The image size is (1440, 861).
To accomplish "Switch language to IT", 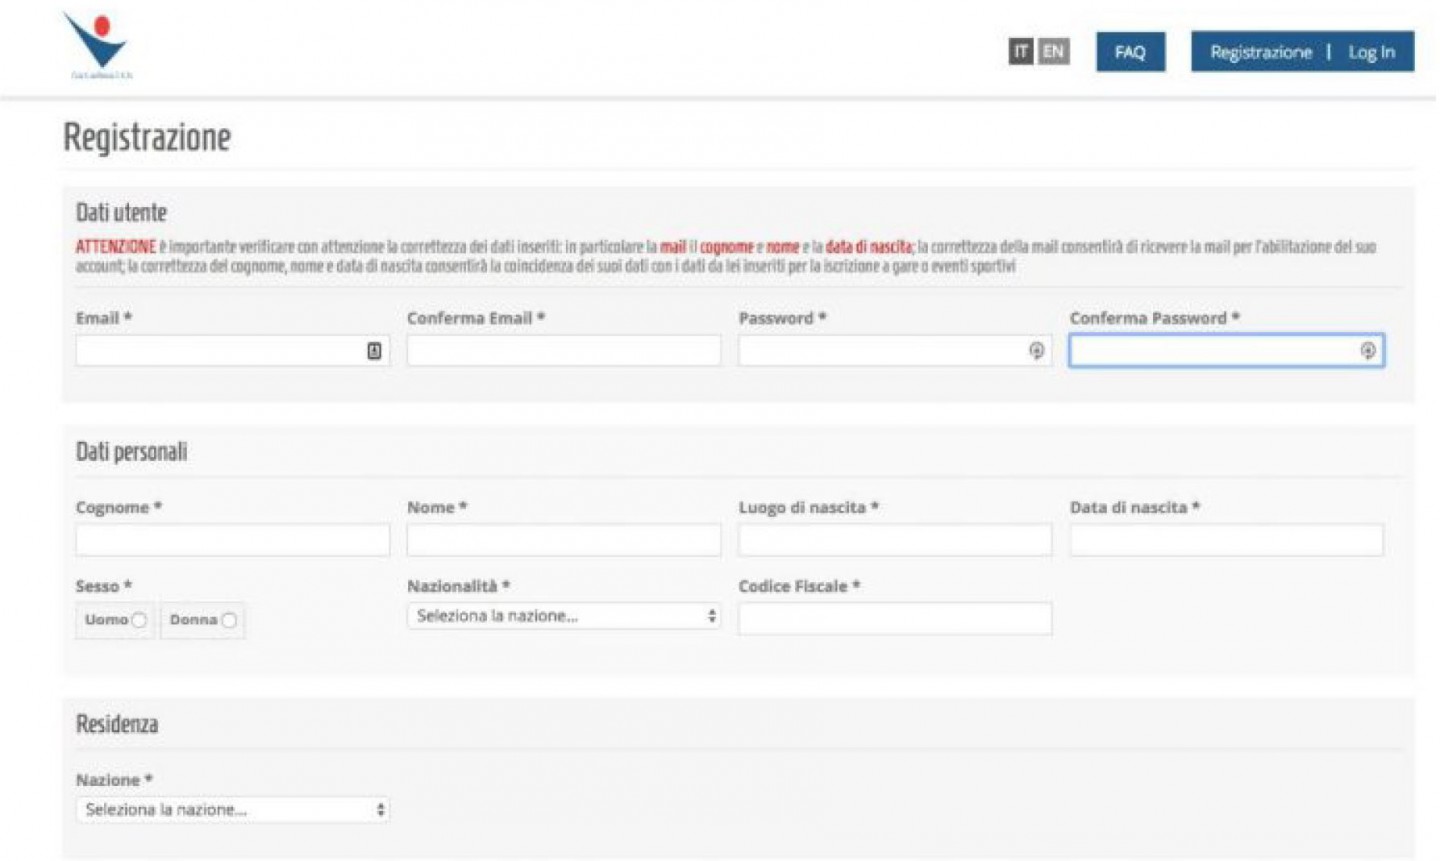I will 1020,52.
